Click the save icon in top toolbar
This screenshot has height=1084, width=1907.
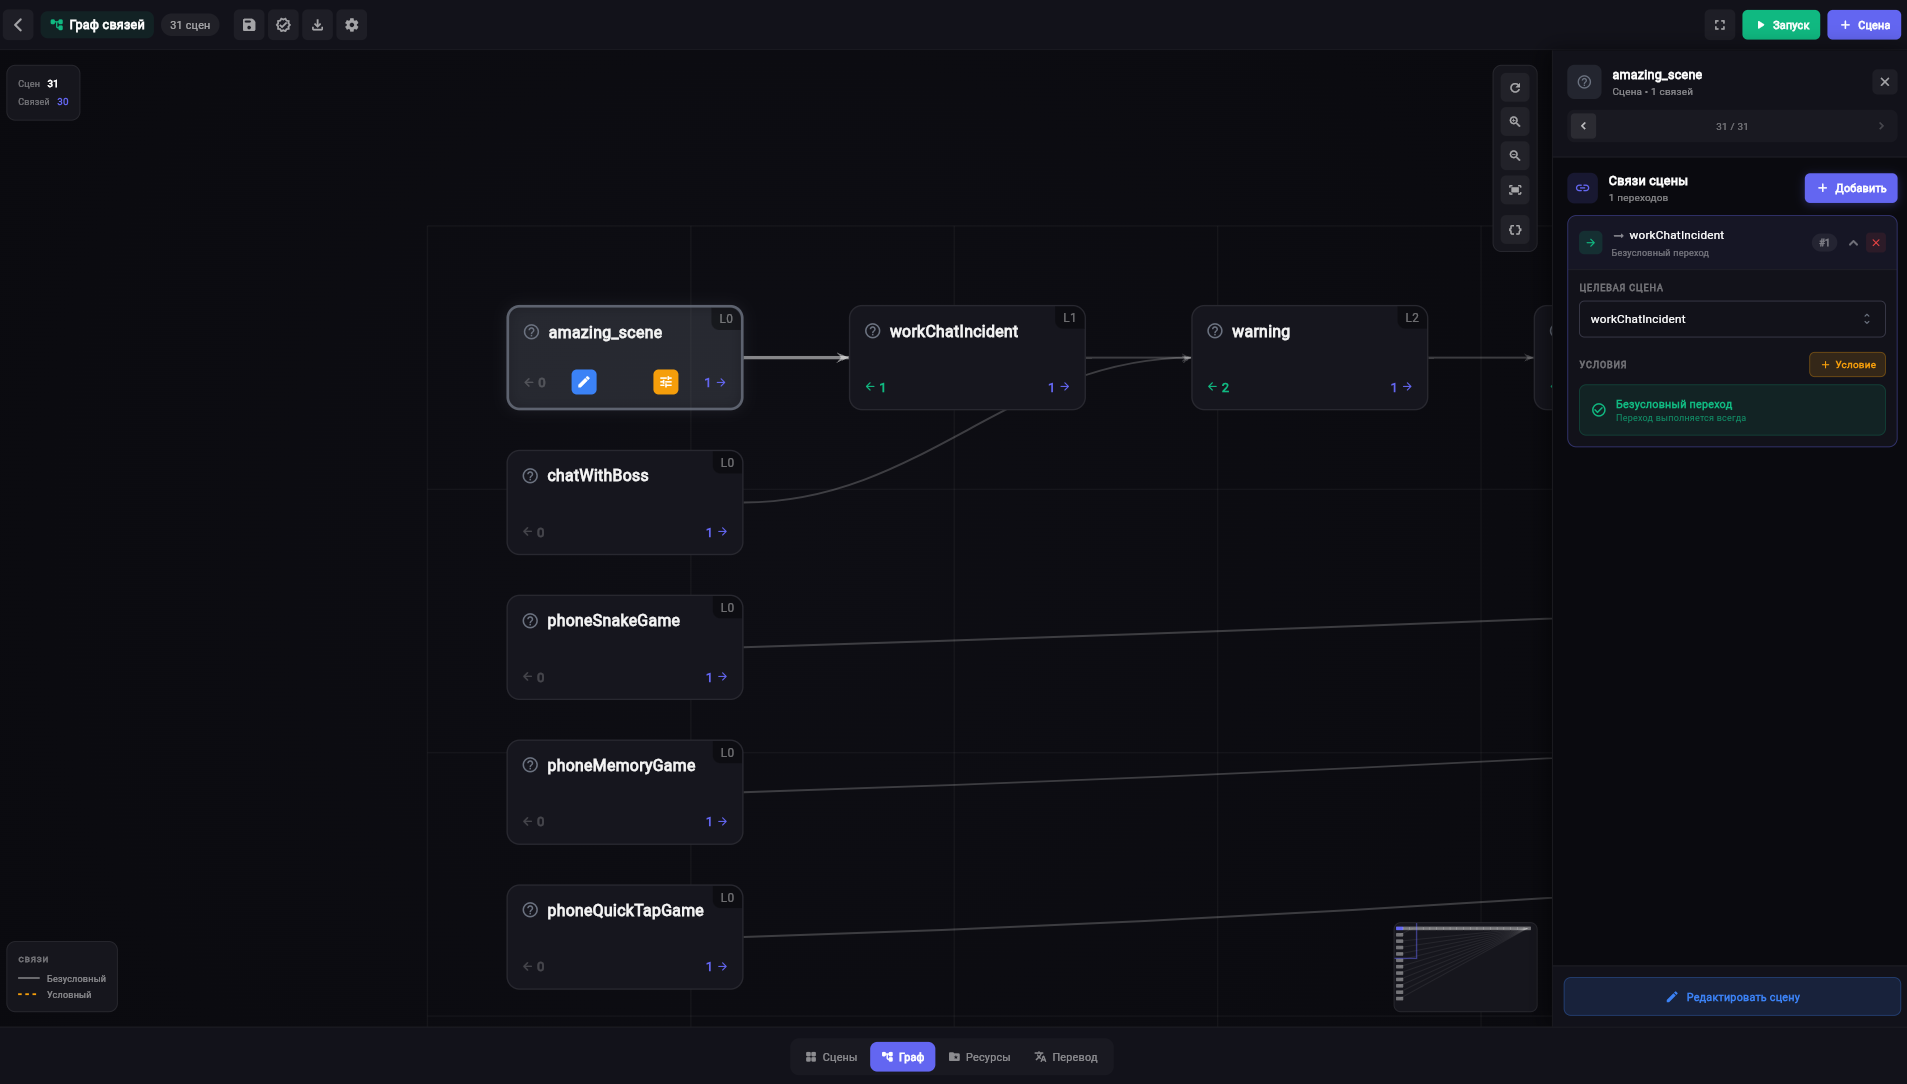tap(249, 25)
